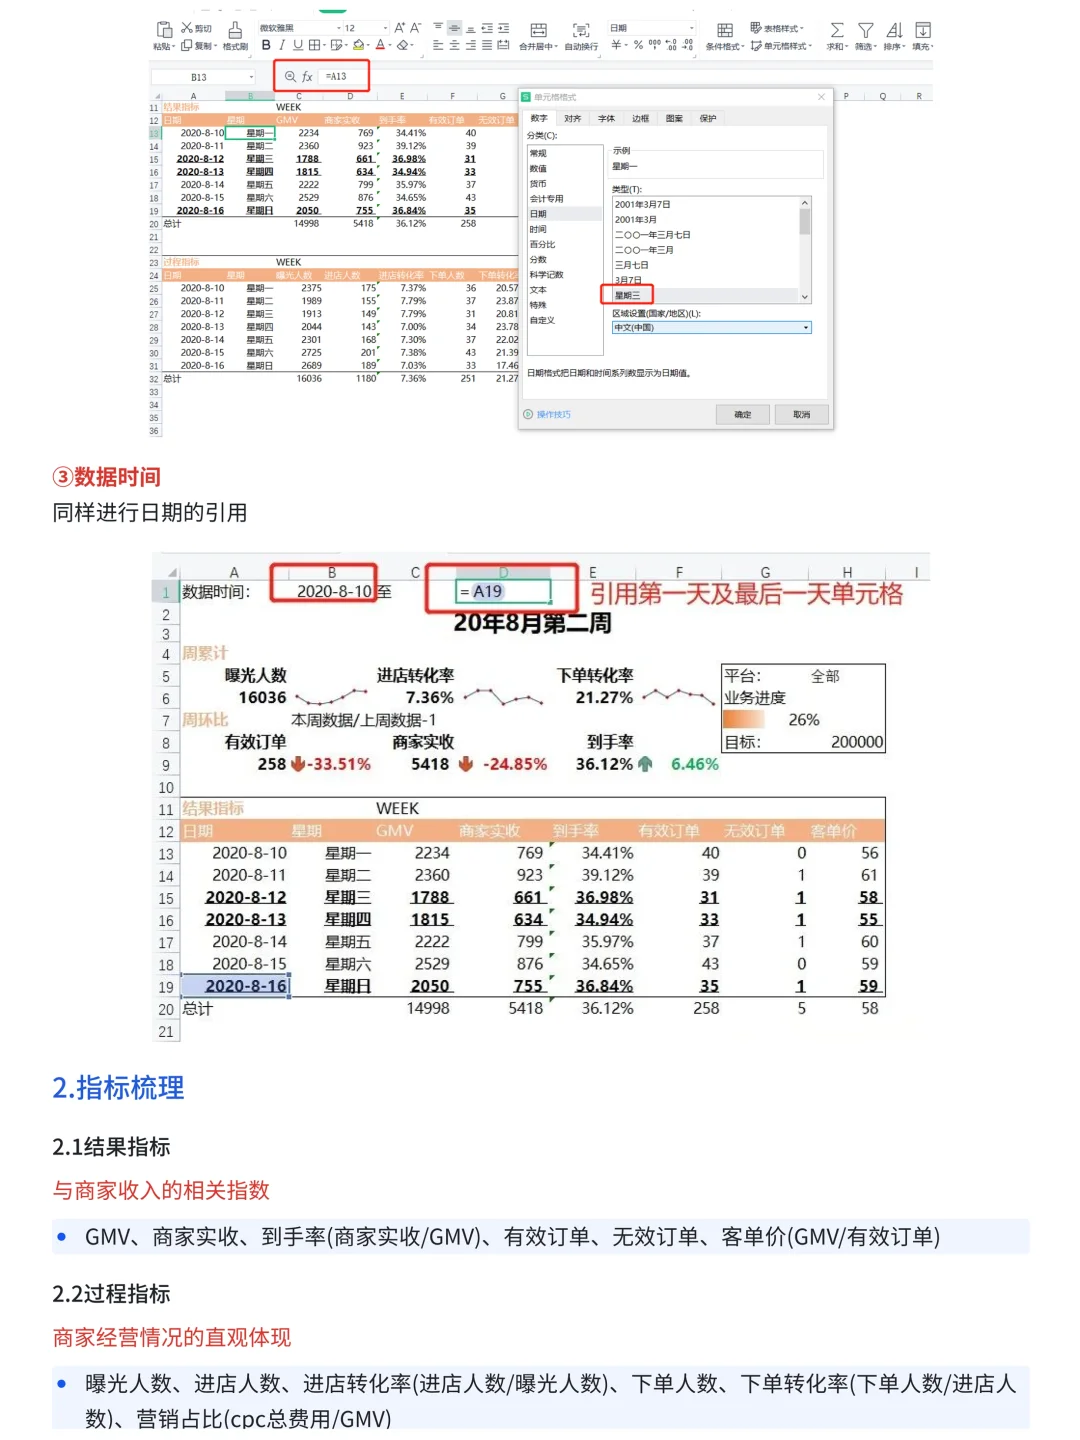Click the Fill (填充) icon
The image size is (1080, 1440).
(923, 36)
